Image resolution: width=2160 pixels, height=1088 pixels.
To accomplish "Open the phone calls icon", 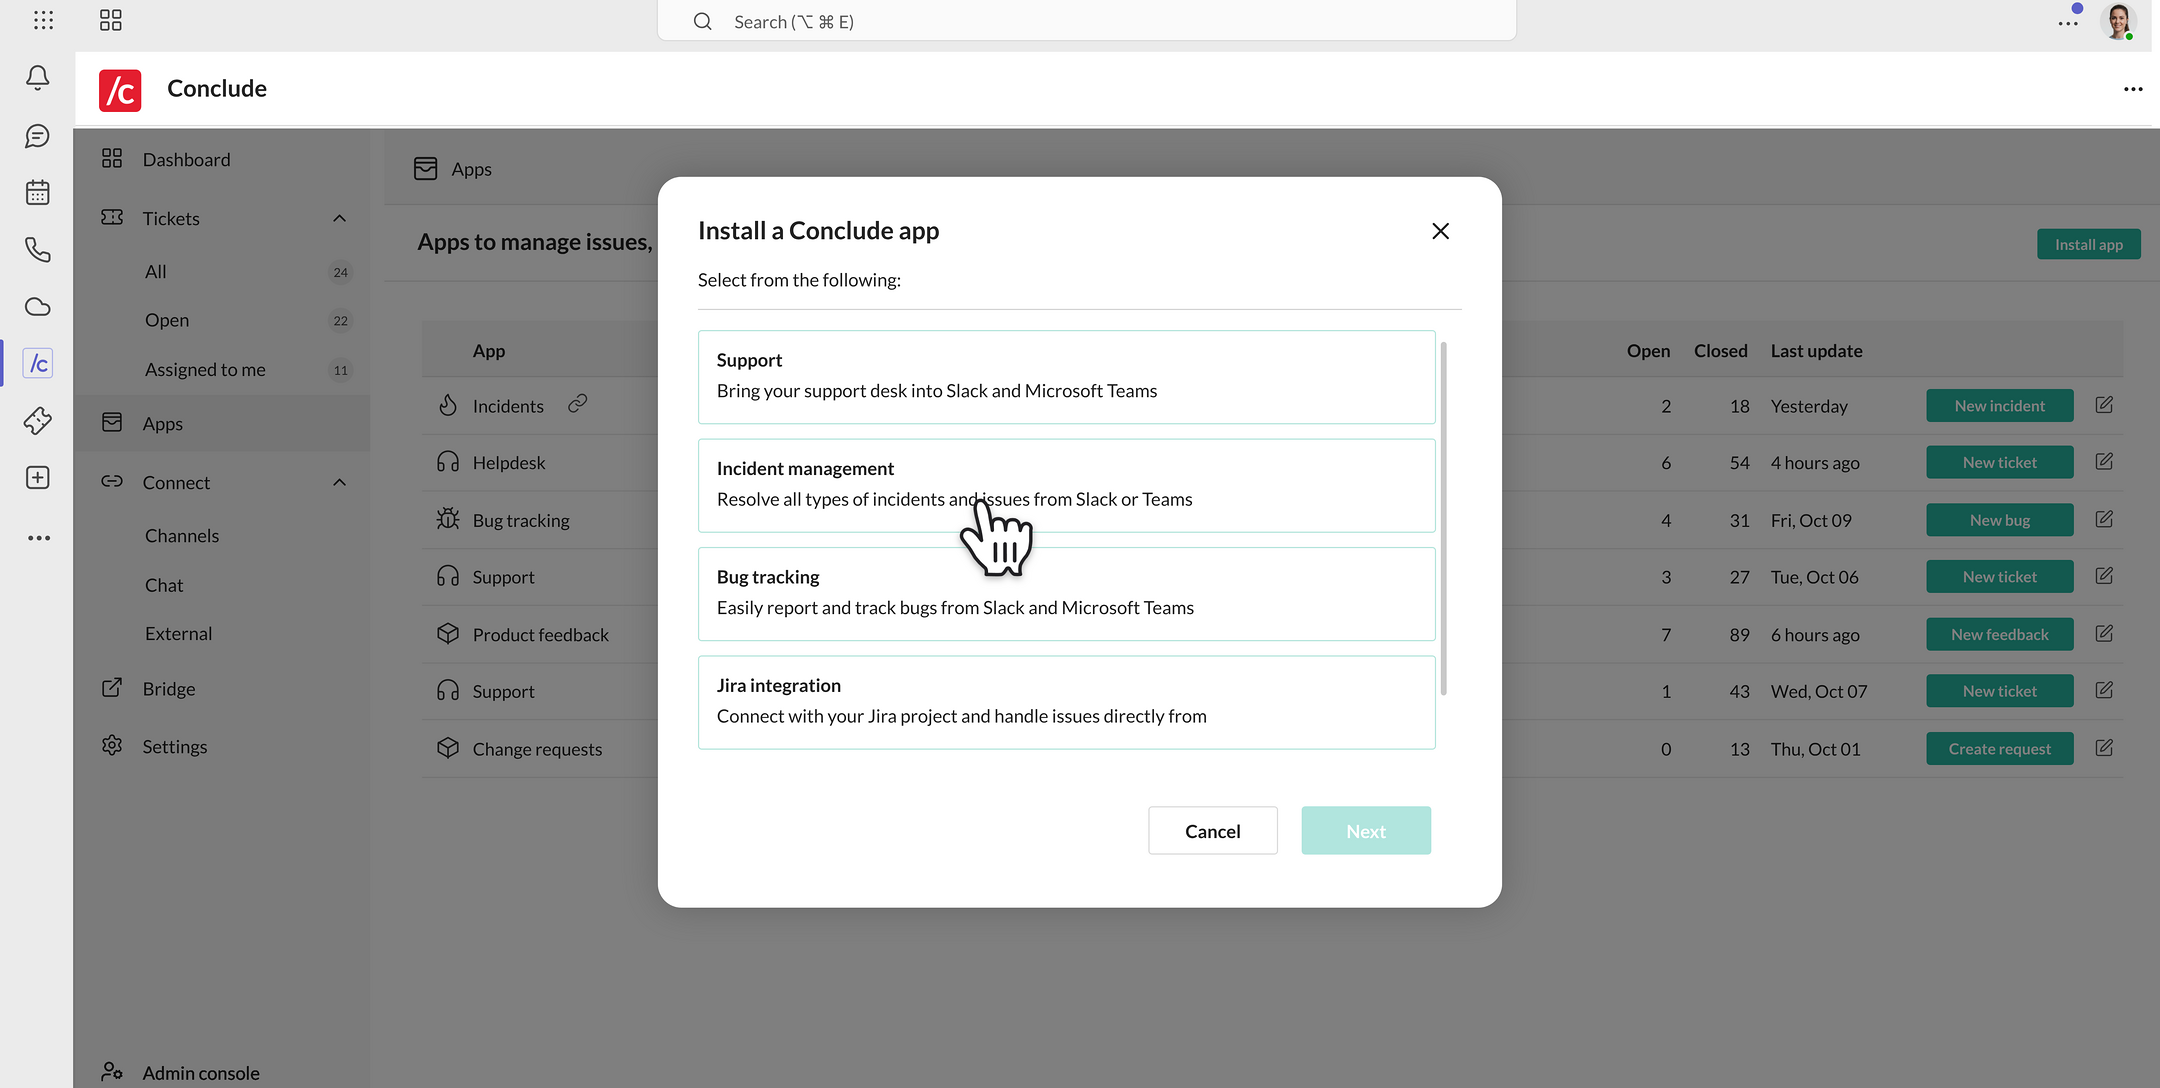I will click(x=38, y=249).
